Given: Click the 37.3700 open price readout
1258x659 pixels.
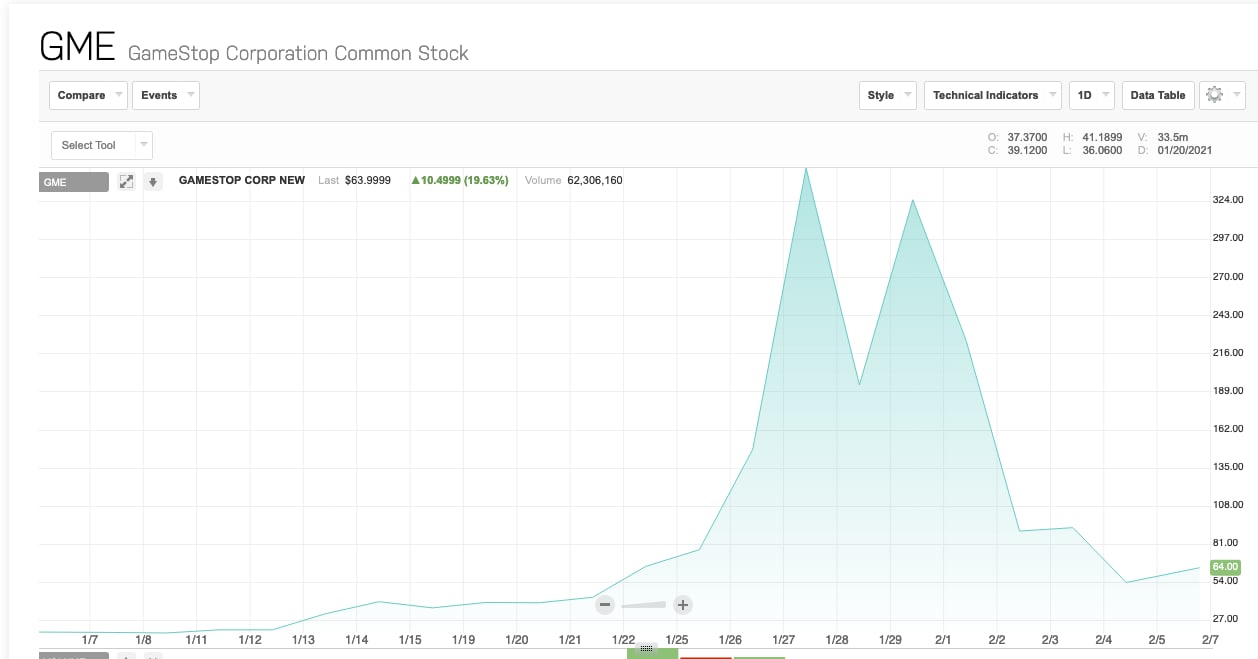Looking at the screenshot, I should coord(1027,137).
